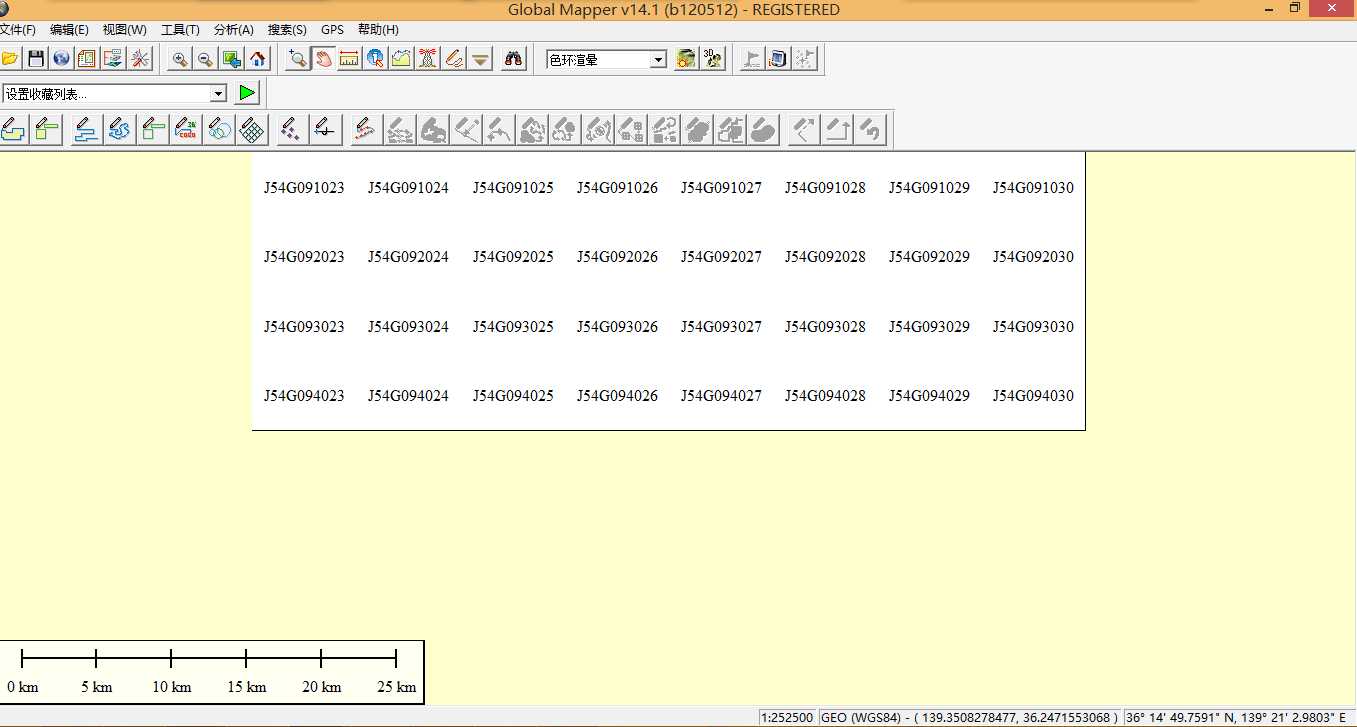
Task: Open the 工具(T) menu
Action: (x=180, y=30)
